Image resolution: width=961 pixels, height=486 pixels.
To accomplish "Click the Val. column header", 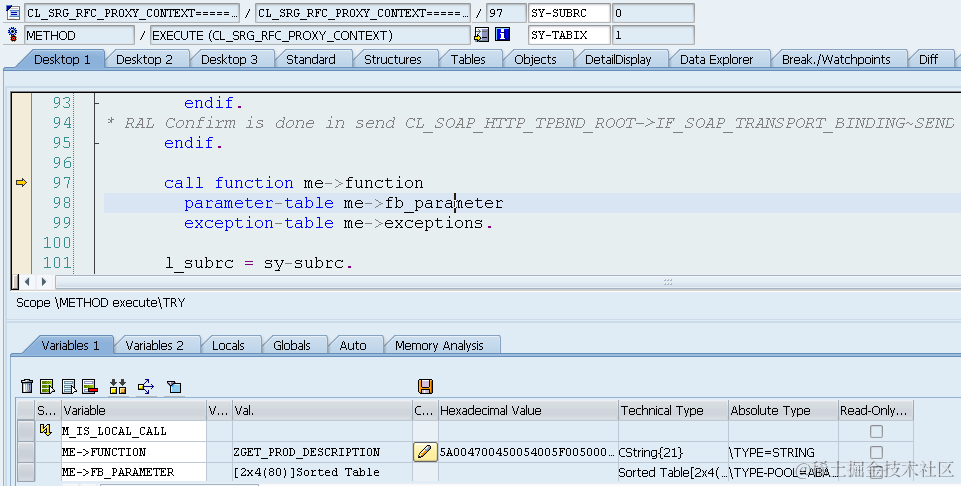I will (x=322, y=411).
